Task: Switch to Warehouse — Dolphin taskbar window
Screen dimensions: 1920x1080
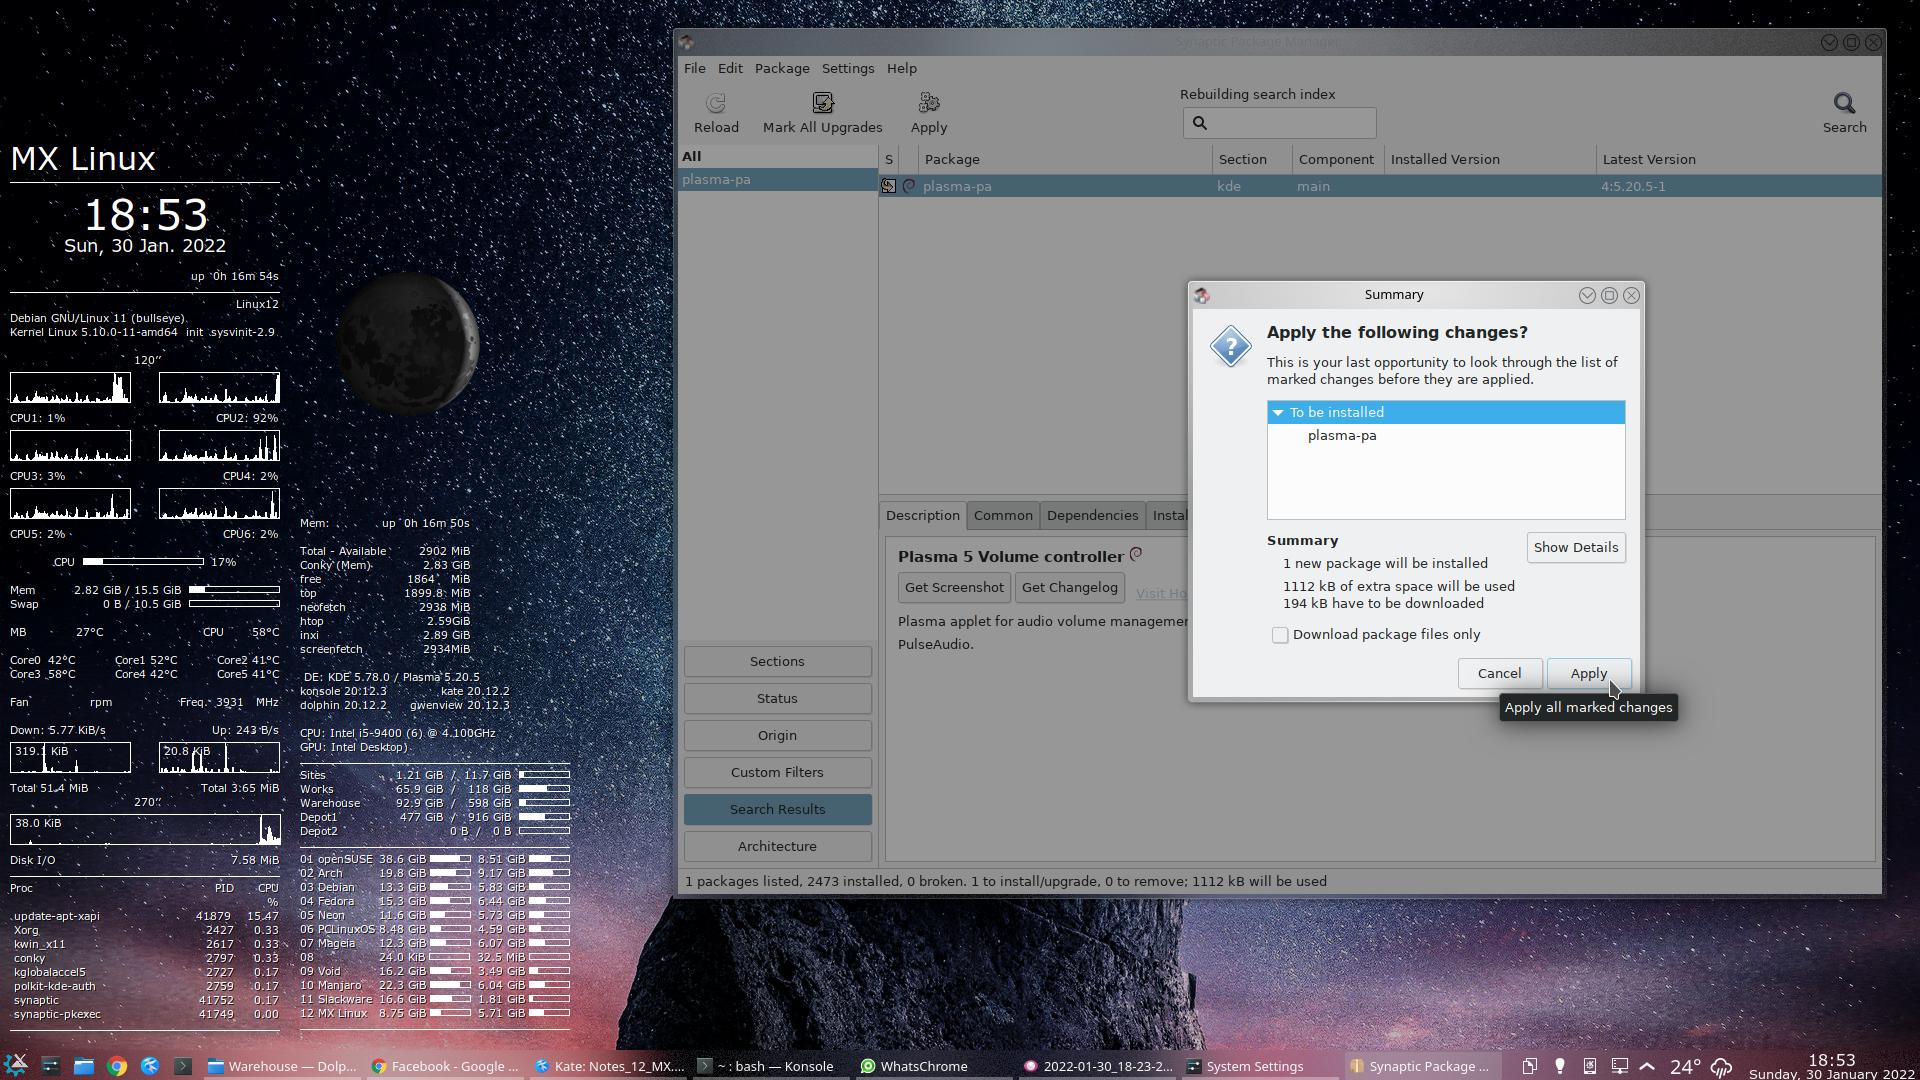Action: coord(282,1066)
